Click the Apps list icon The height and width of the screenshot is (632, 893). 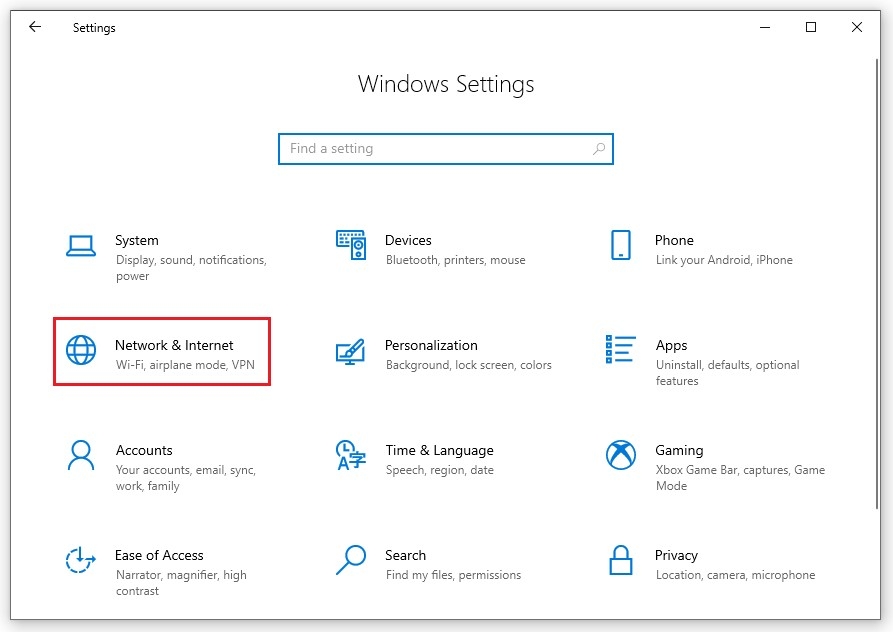click(x=620, y=350)
